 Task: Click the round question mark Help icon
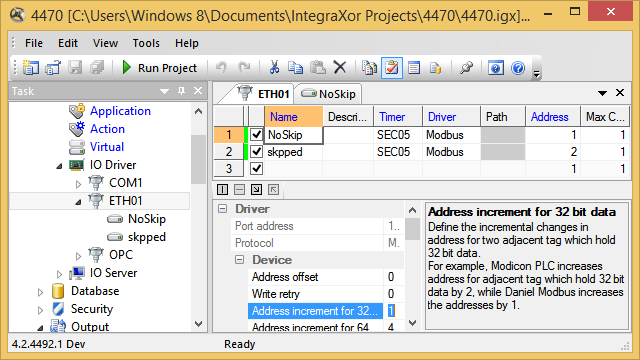[518, 67]
